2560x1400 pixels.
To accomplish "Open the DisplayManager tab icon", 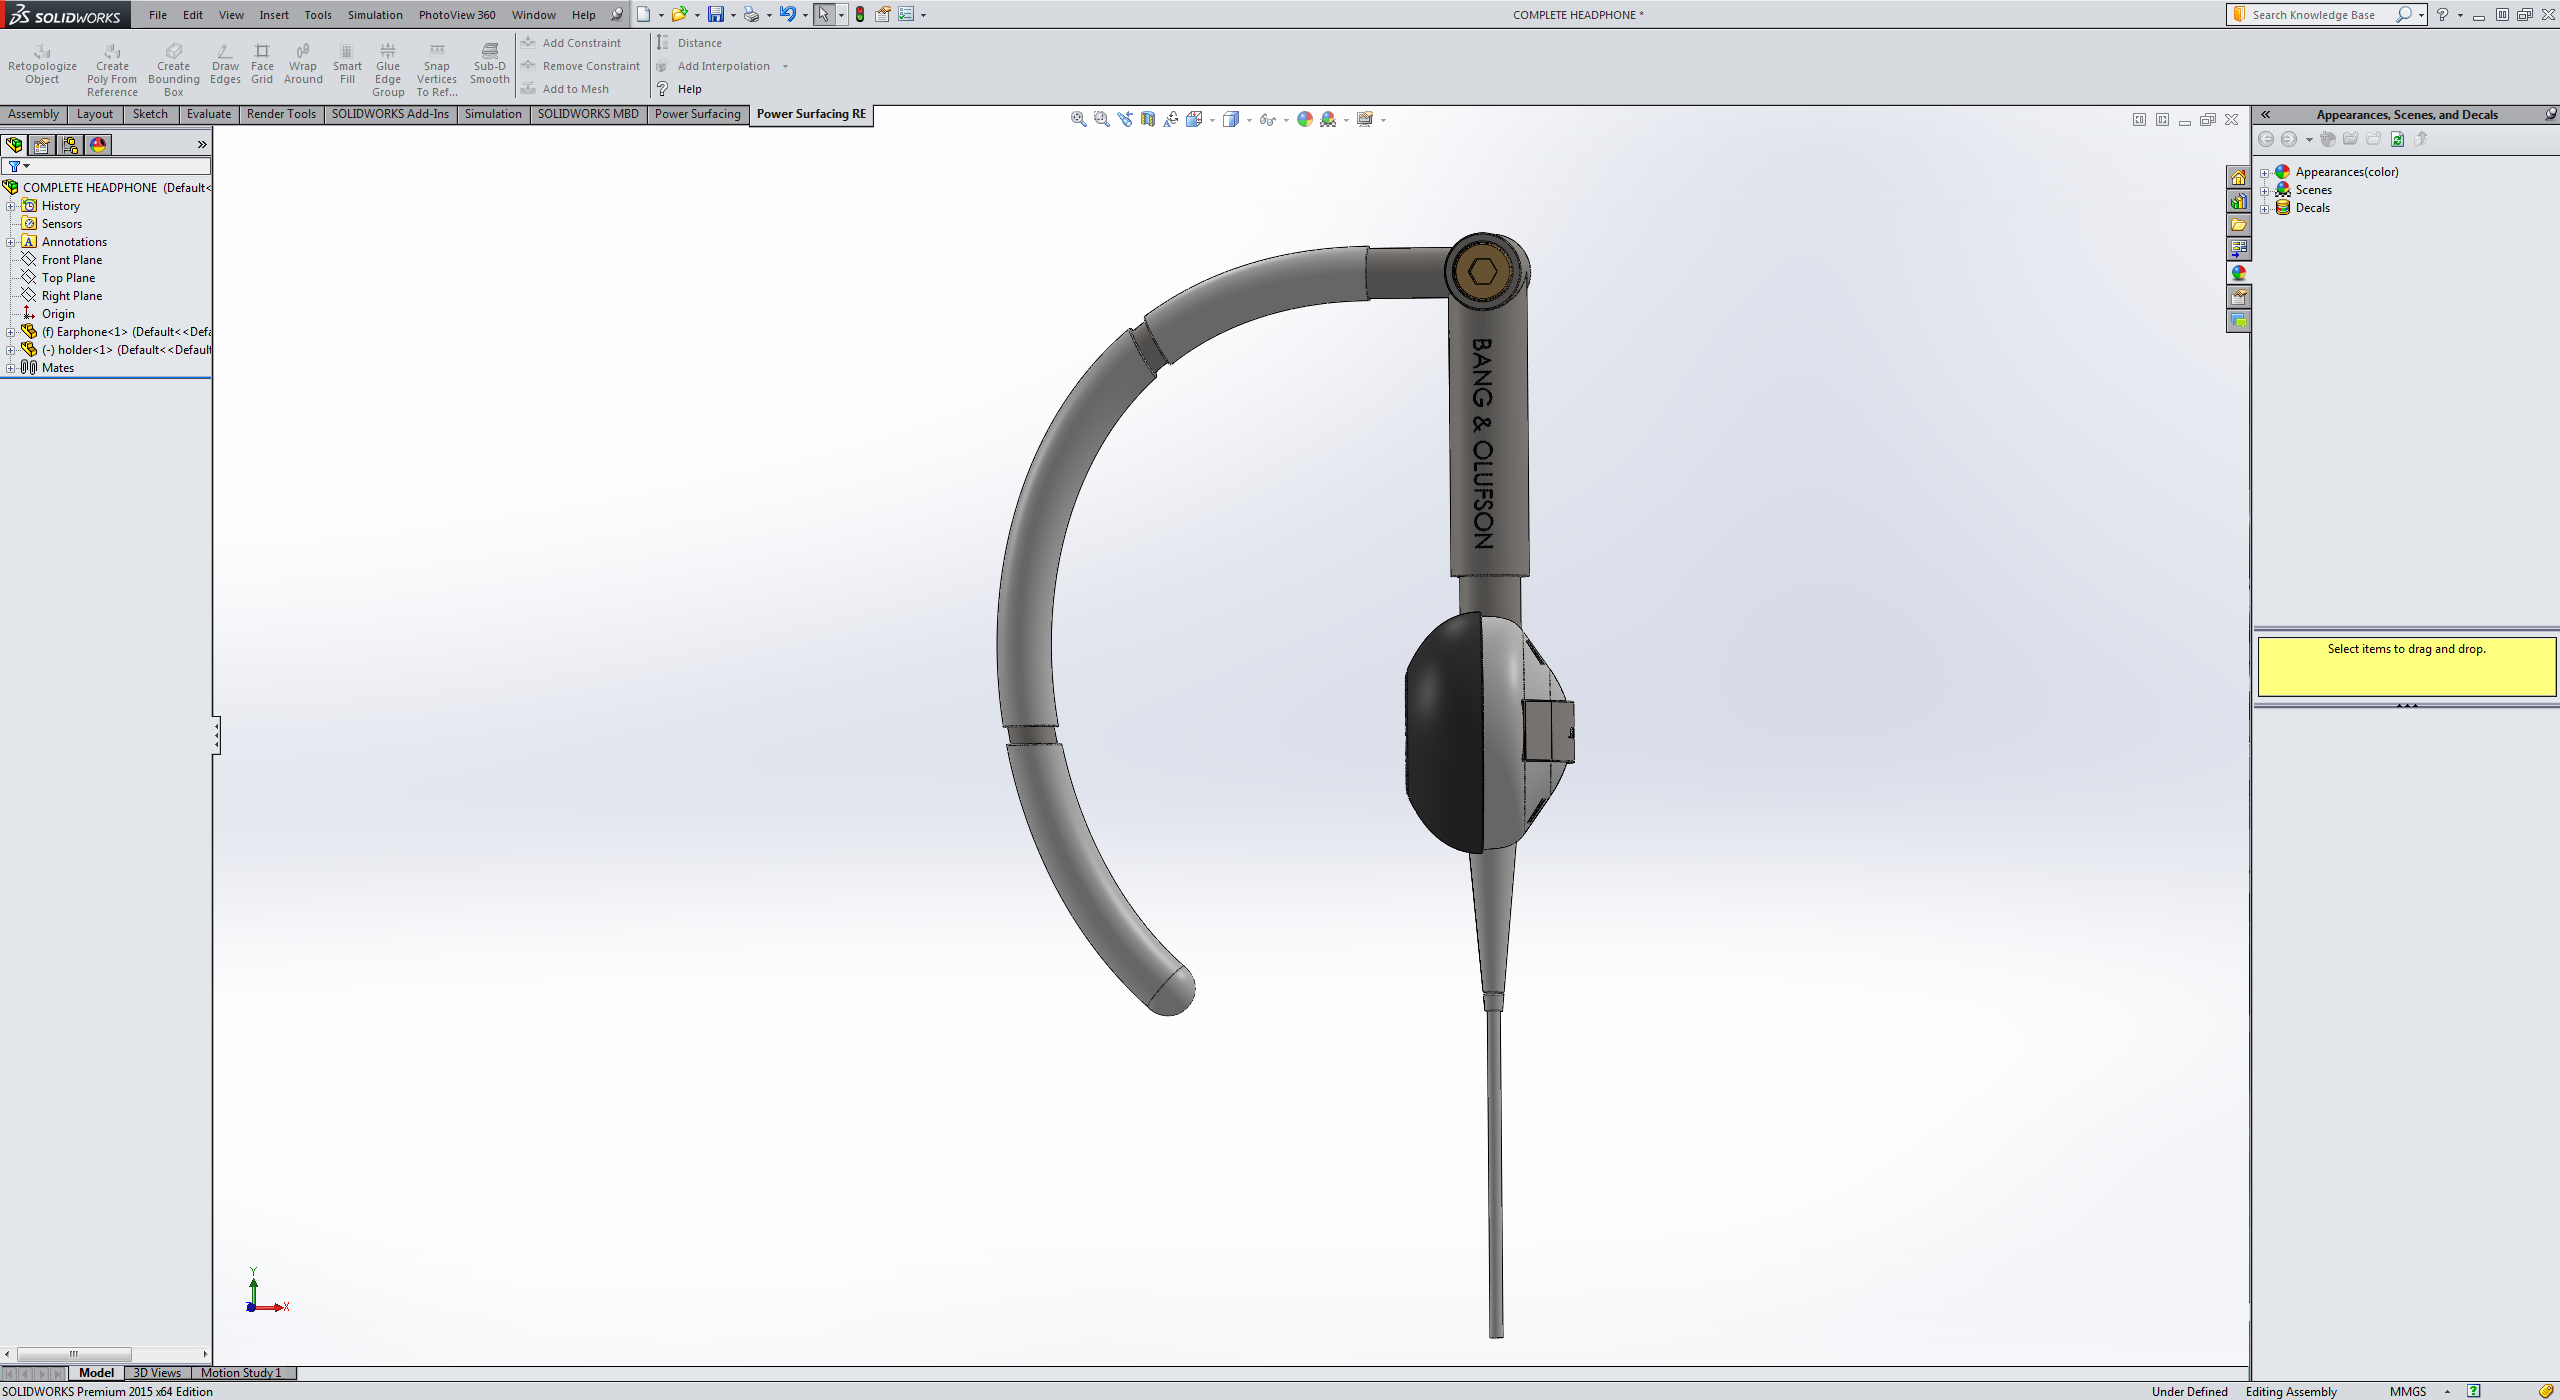I will (x=98, y=145).
